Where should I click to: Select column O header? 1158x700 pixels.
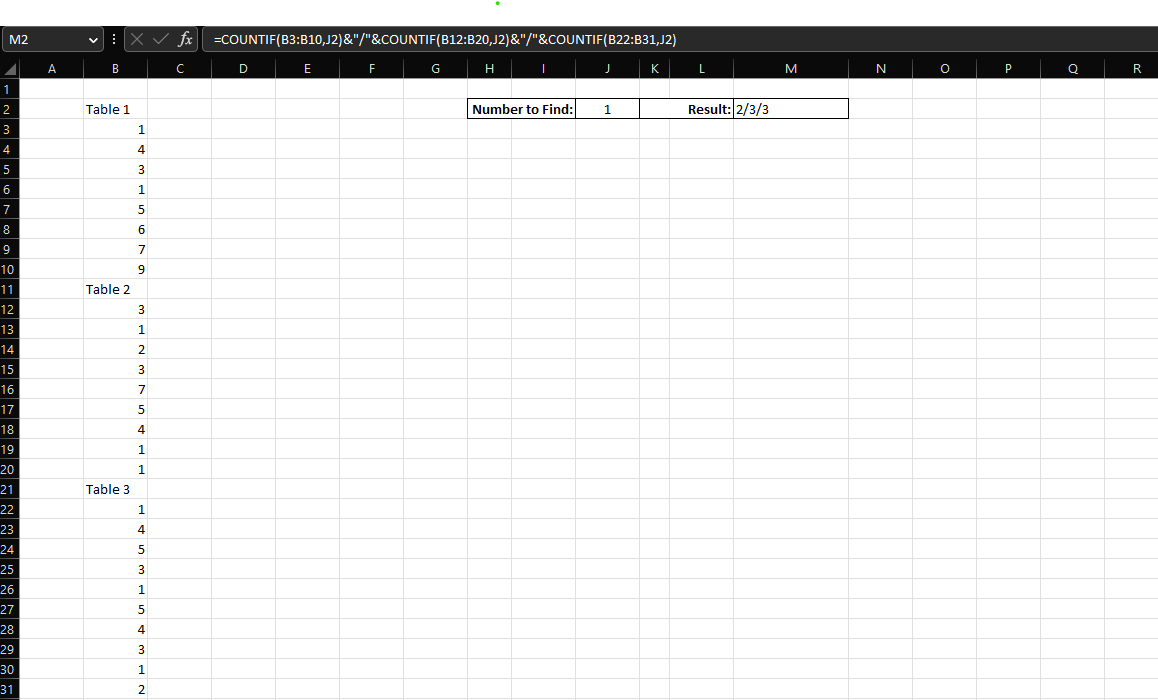pos(945,69)
